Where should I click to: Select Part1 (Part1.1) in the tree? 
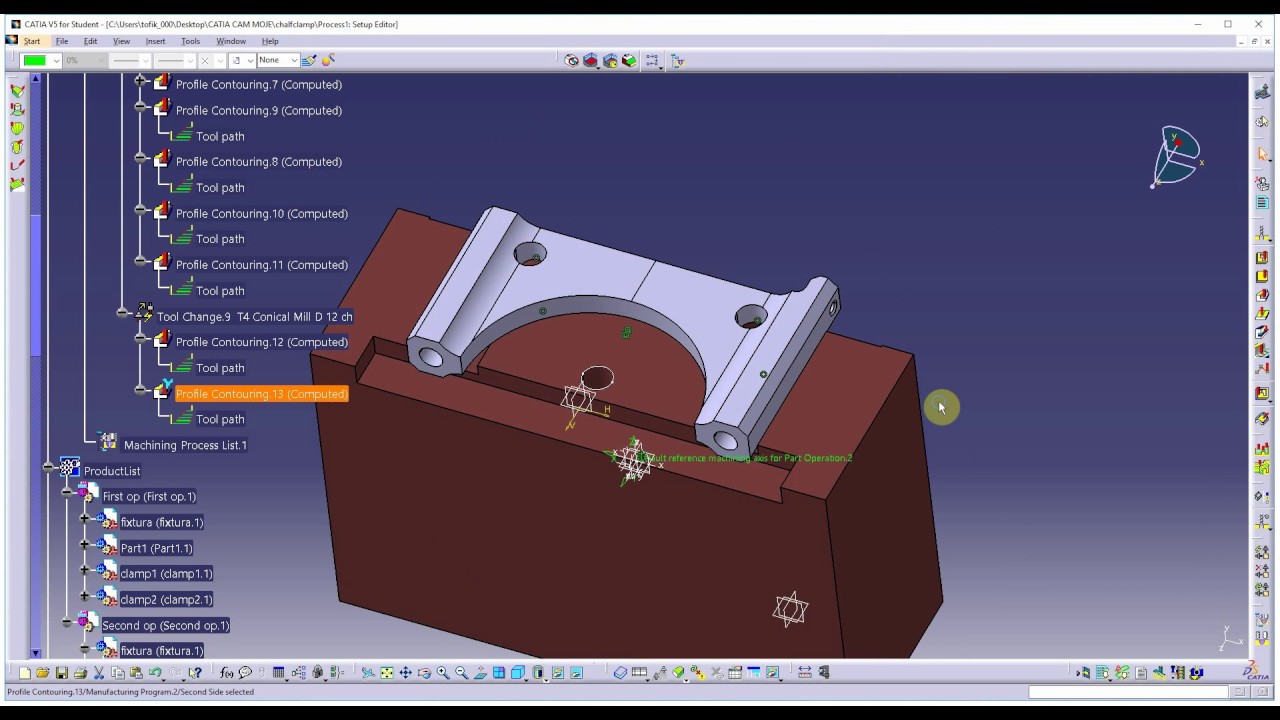pos(156,548)
